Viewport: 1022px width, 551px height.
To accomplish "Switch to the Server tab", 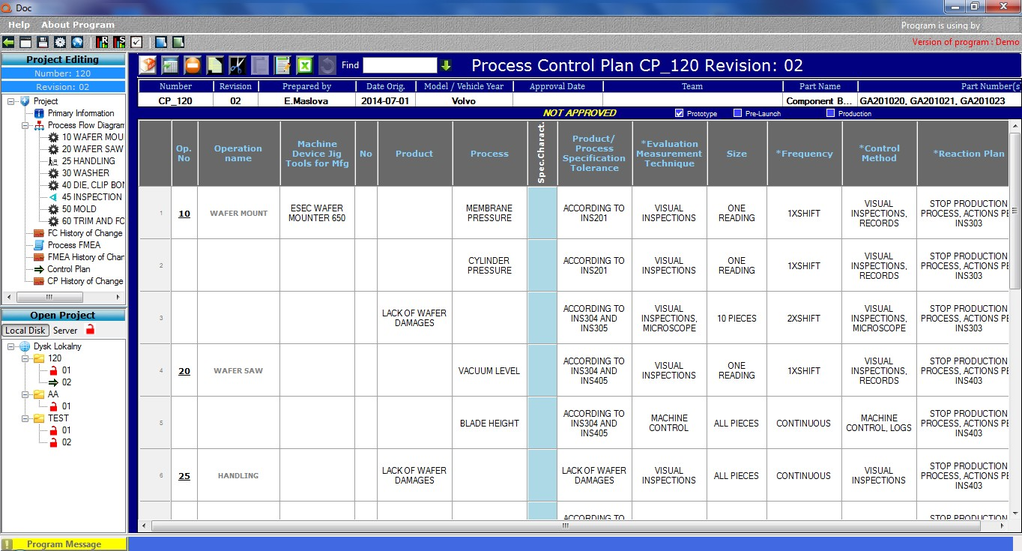I will coord(65,331).
